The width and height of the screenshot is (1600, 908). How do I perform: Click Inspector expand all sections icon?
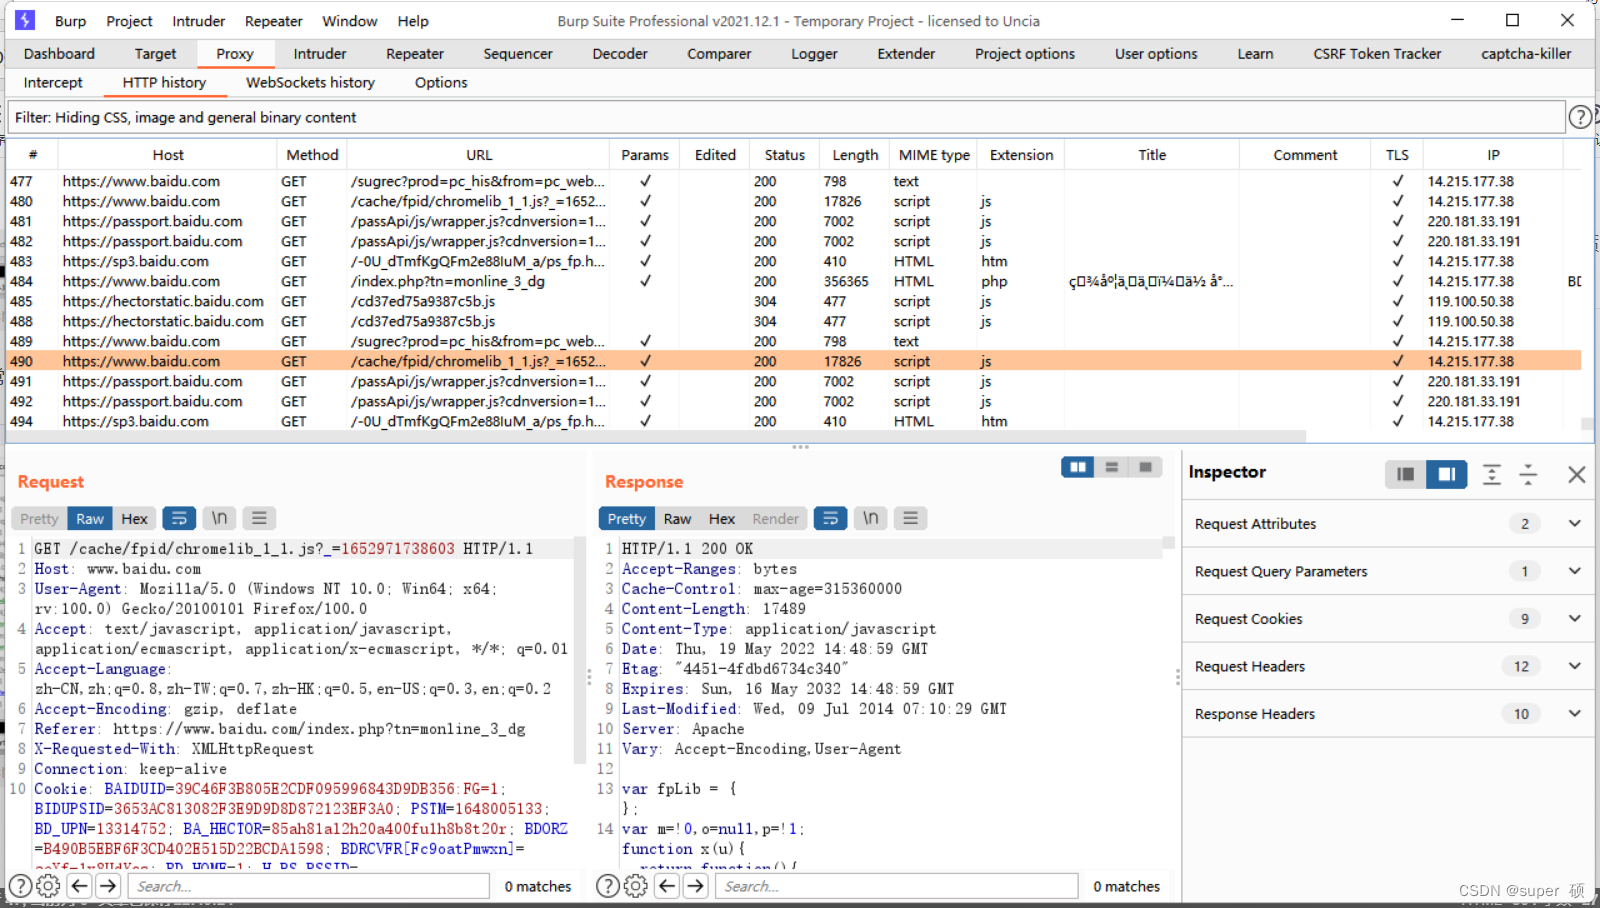[x=1491, y=475]
